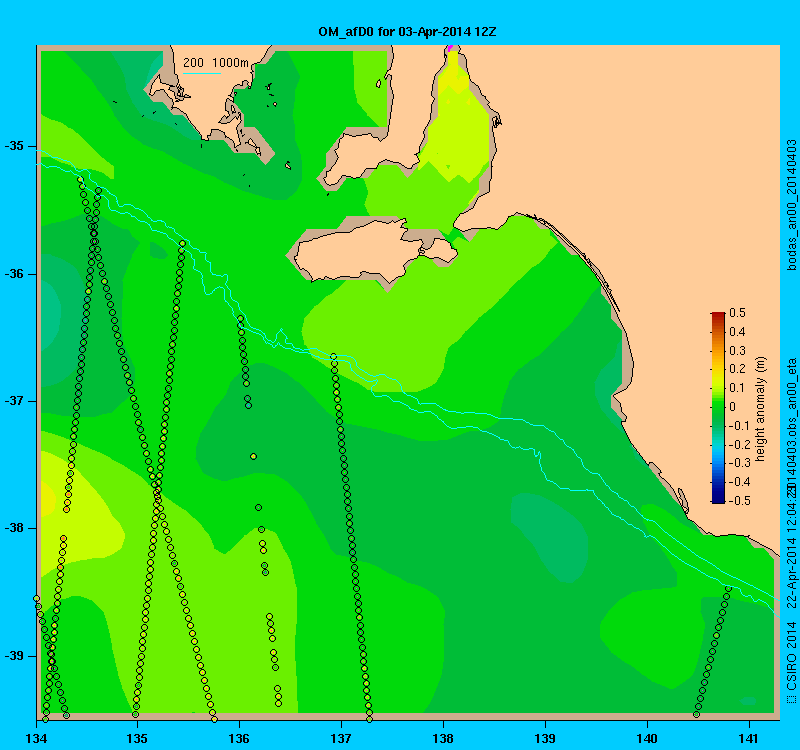
Task: Click the '-0.3' colorbar tick label
Action: (x=739, y=463)
